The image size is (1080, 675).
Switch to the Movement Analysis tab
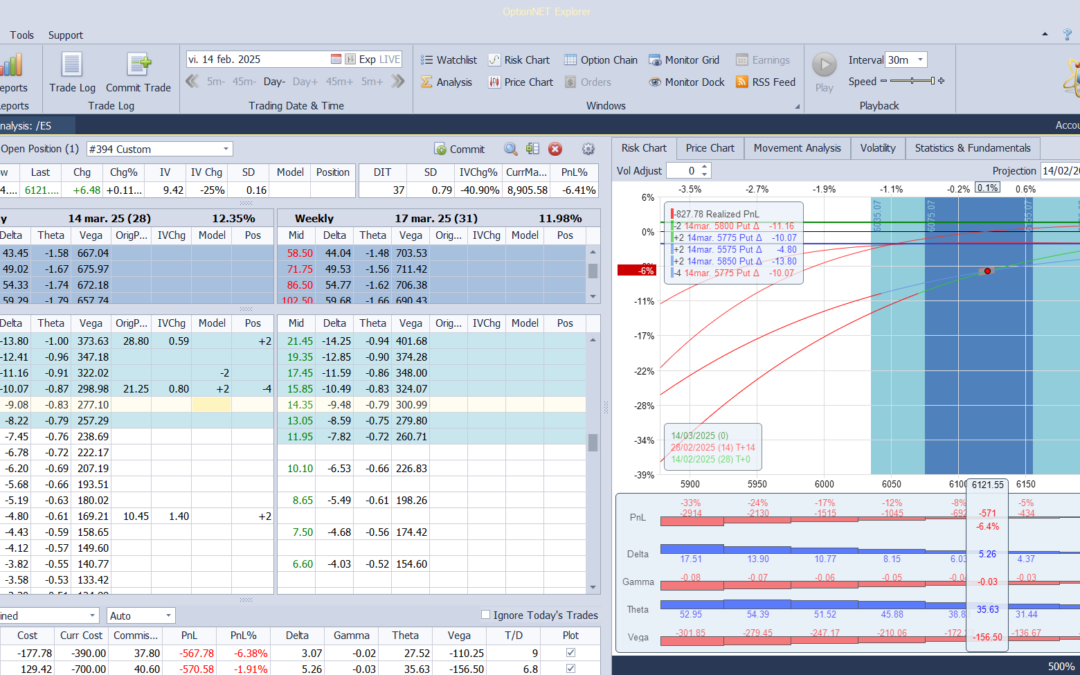[796, 148]
